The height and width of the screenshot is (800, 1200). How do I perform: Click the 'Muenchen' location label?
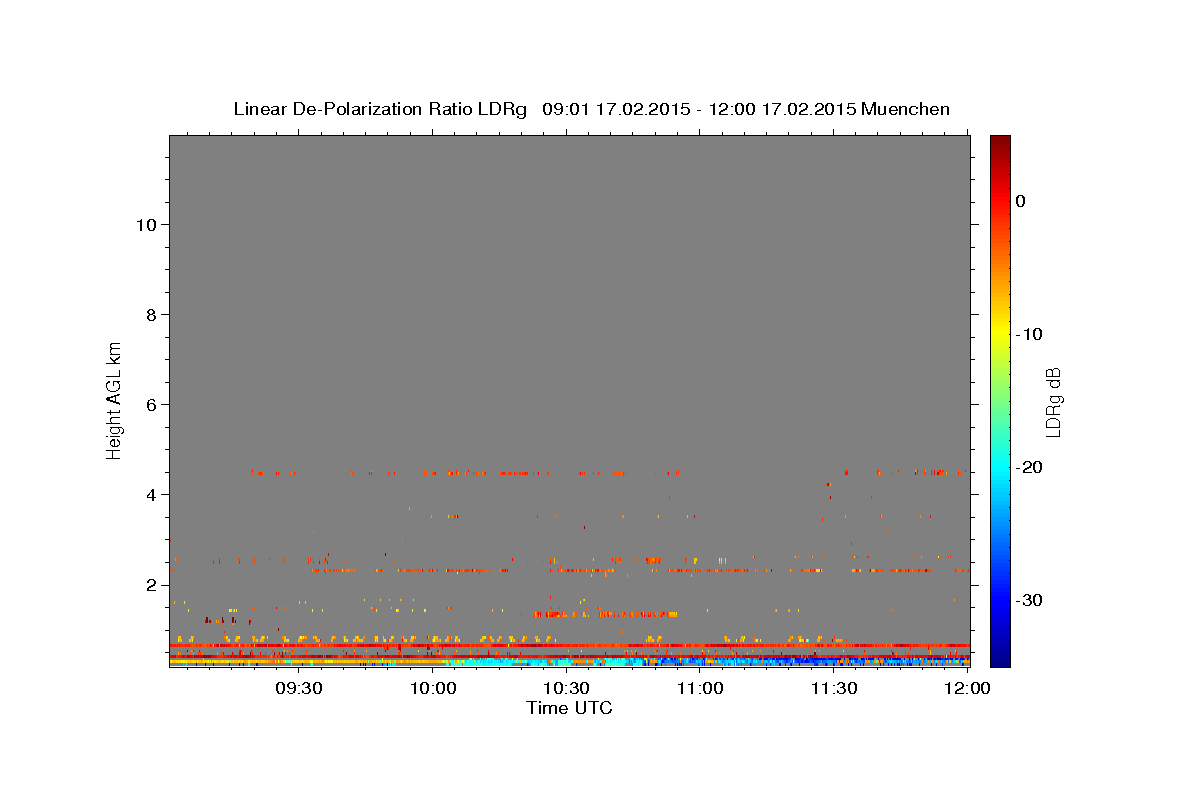click(905, 109)
